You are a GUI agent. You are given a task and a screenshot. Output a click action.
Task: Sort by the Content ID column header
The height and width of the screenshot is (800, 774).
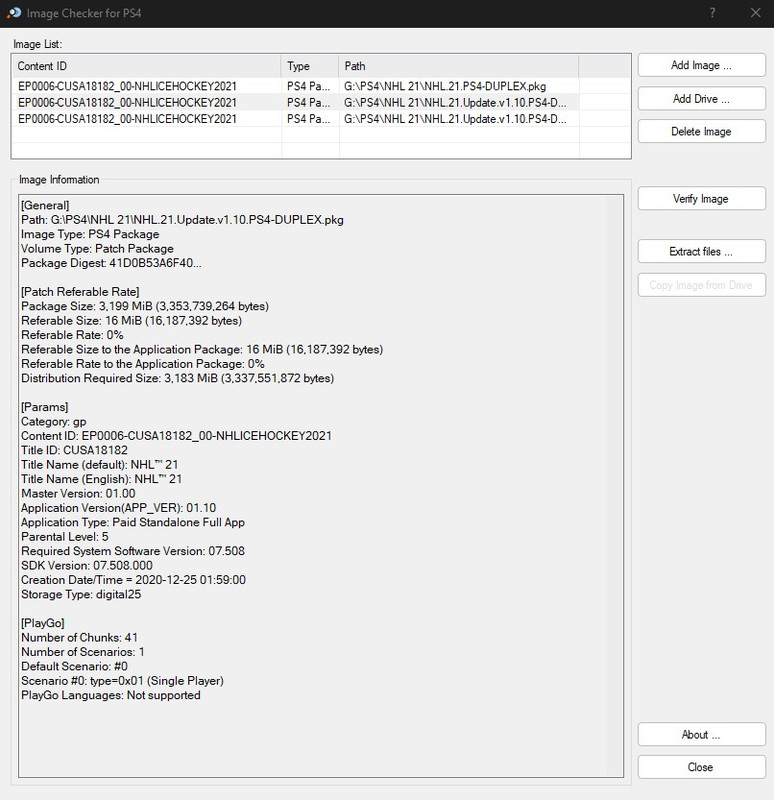pos(146,66)
